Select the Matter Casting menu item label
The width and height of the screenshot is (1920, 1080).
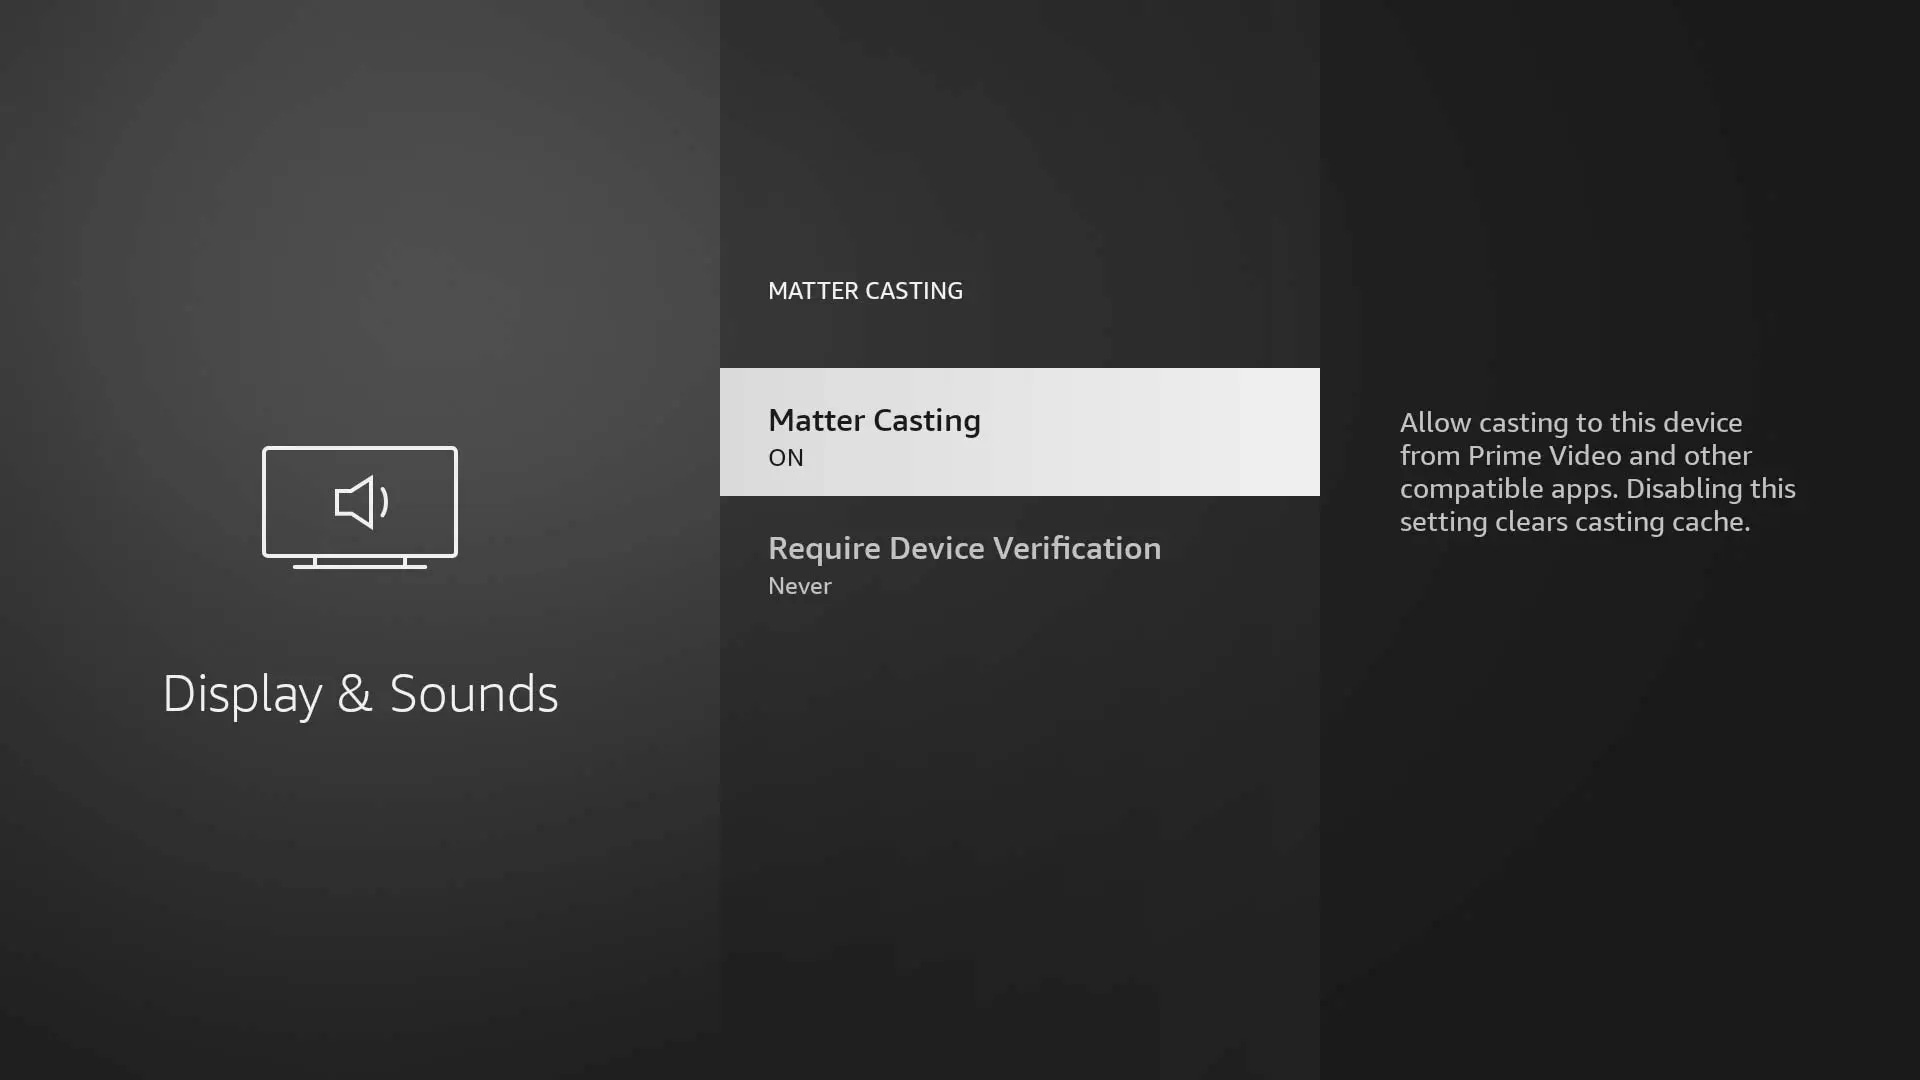pos(874,420)
